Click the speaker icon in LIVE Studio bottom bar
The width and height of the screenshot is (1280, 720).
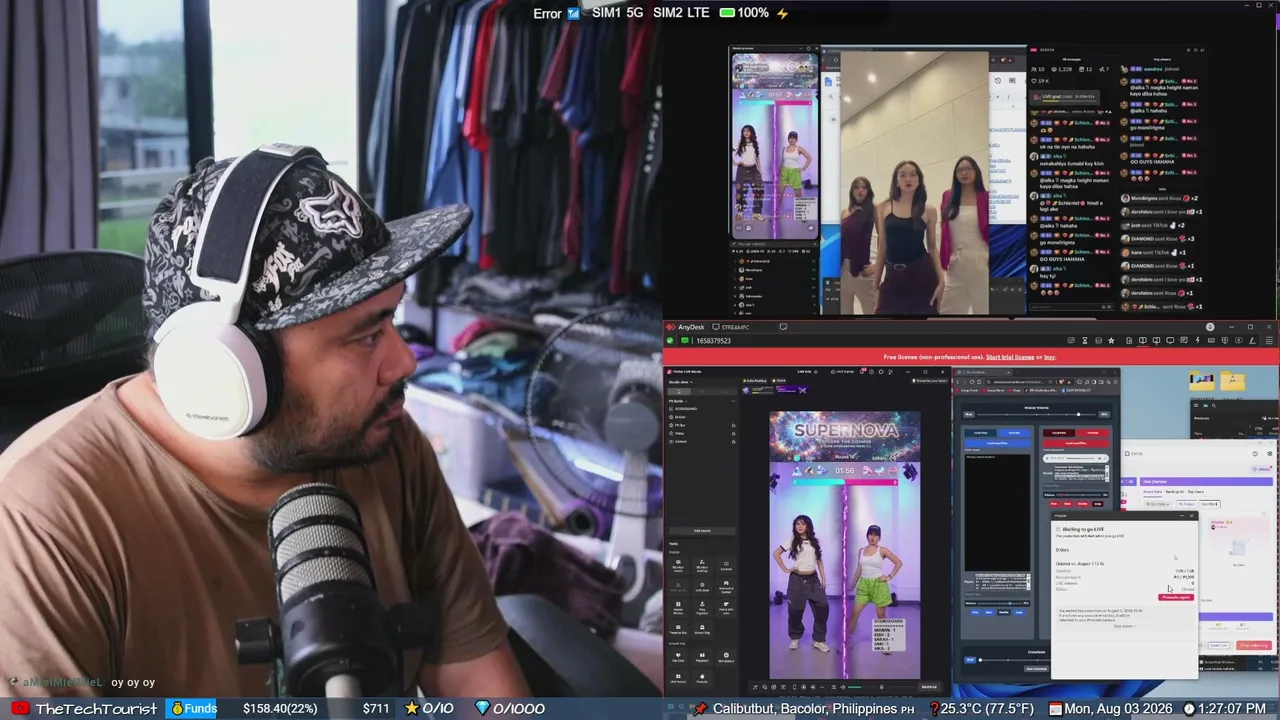click(843, 687)
